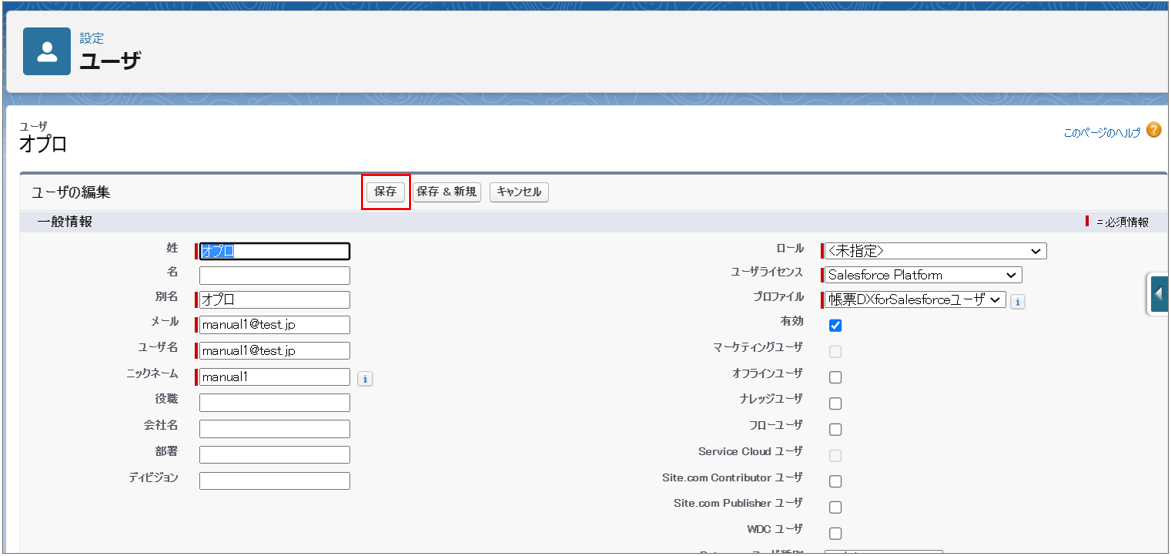Click the 設定 breadcrumb link
1171x556 pixels.
(x=92, y=39)
